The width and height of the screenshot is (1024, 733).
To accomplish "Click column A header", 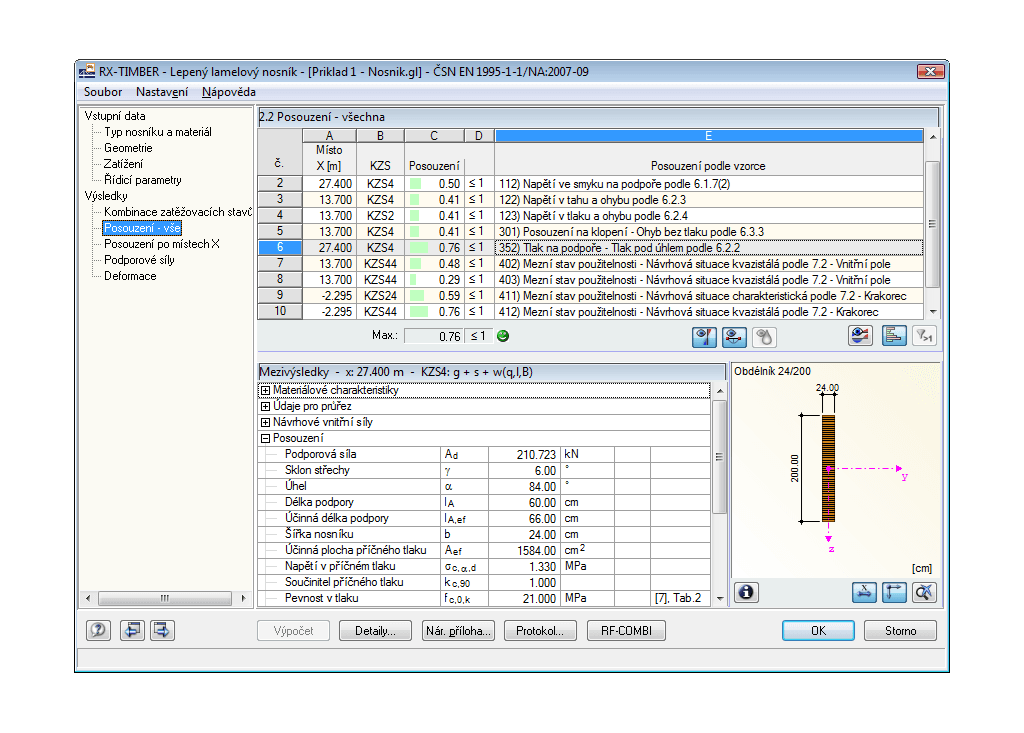I will (329, 136).
